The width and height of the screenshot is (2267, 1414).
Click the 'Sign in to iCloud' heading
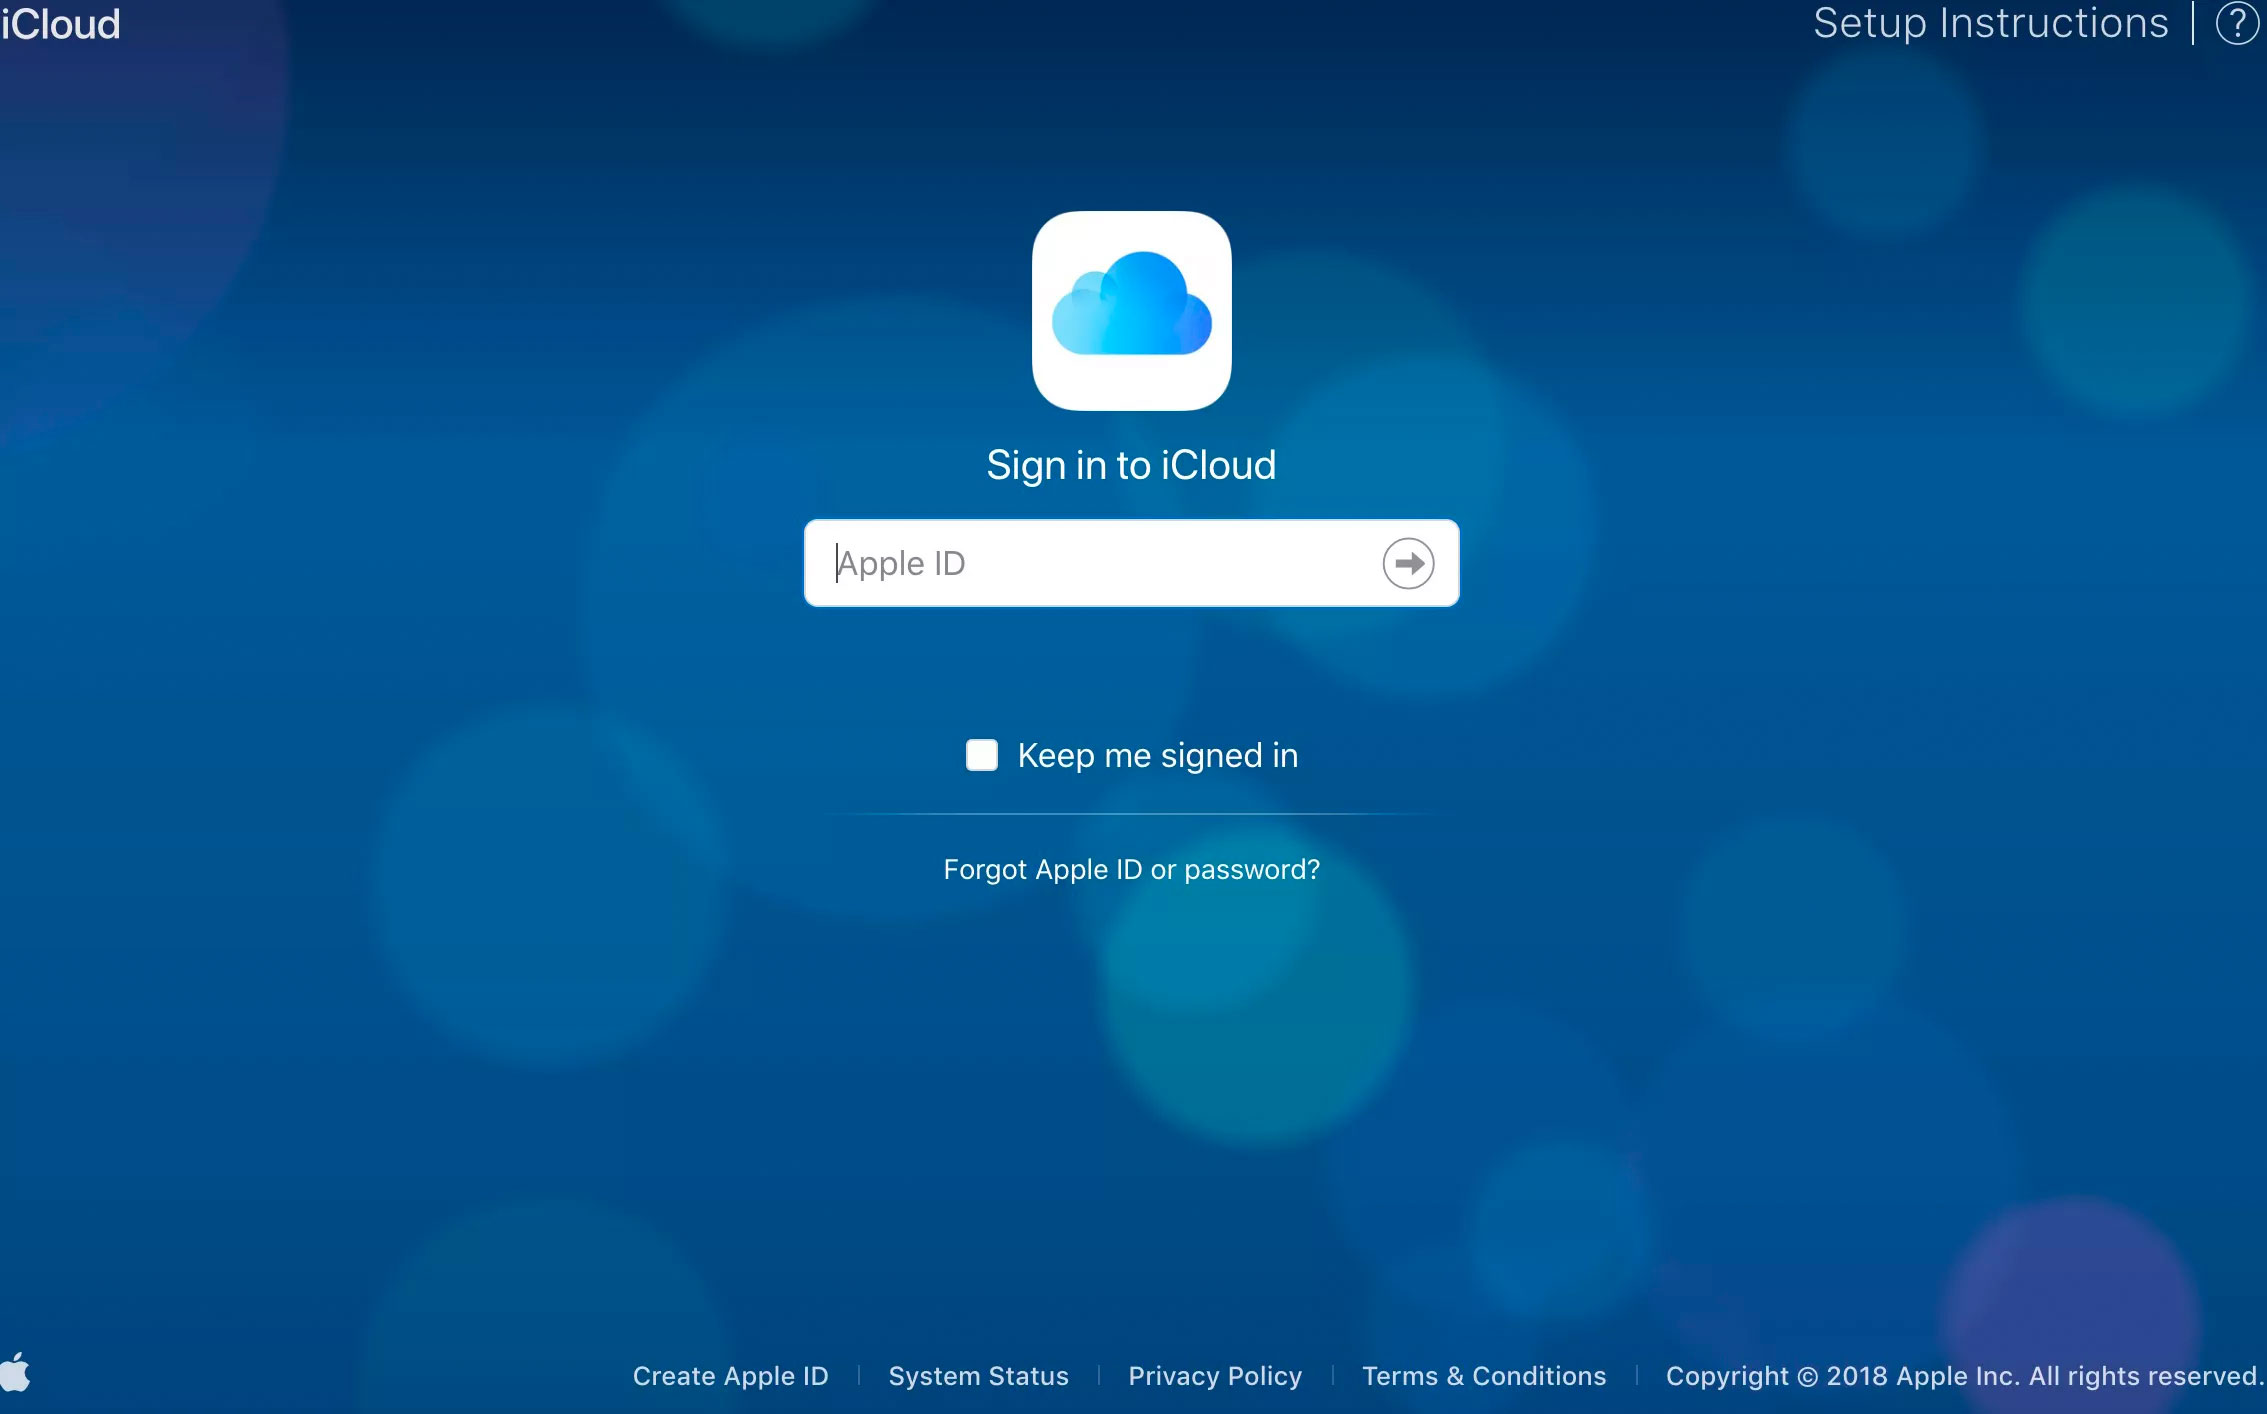click(x=1131, y=465)
